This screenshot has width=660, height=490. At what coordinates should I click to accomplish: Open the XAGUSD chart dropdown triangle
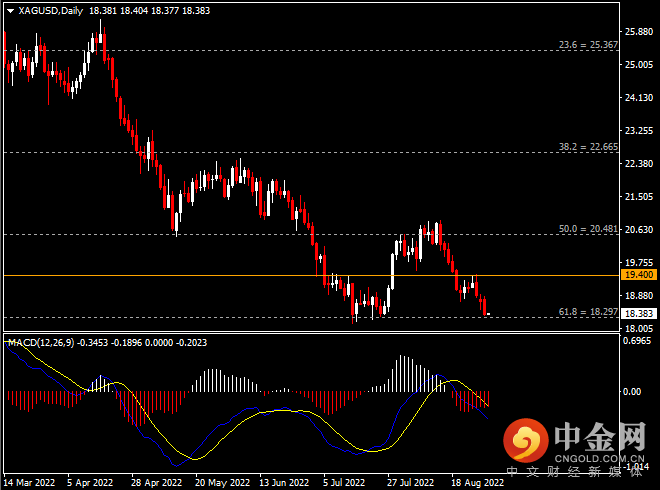coord(11,11)
